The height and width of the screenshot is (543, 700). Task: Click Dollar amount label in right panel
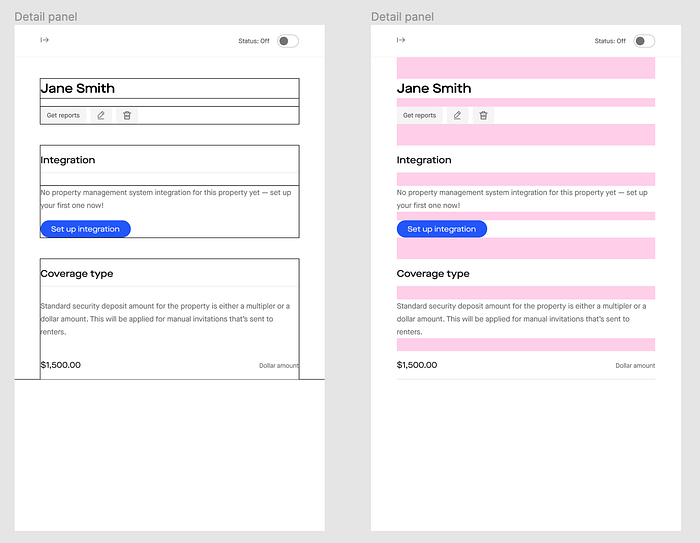(635, 366)
